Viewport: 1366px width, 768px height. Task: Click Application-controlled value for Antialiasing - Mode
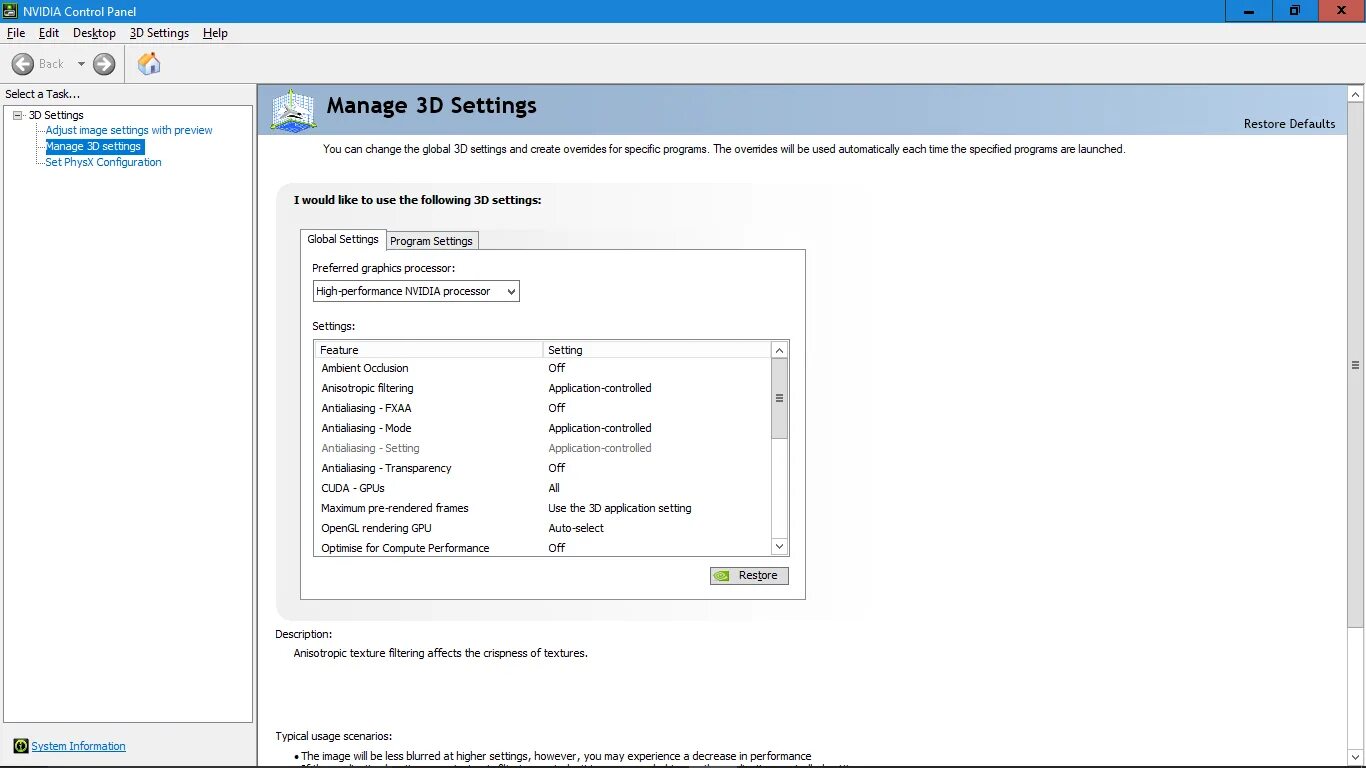(x=600, y=428)
